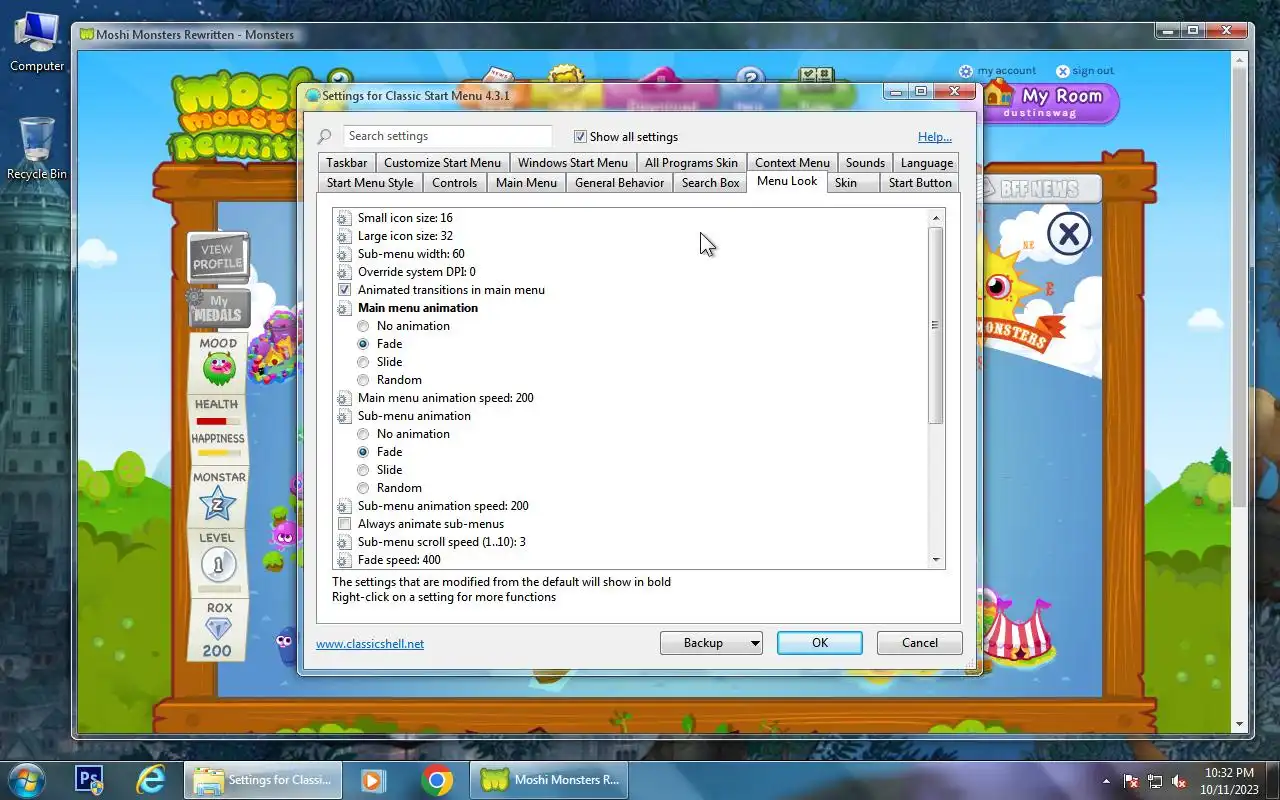Switch to the Start Menu Style tab
Screen dimensions: 1280x800
tap(370, 183)
